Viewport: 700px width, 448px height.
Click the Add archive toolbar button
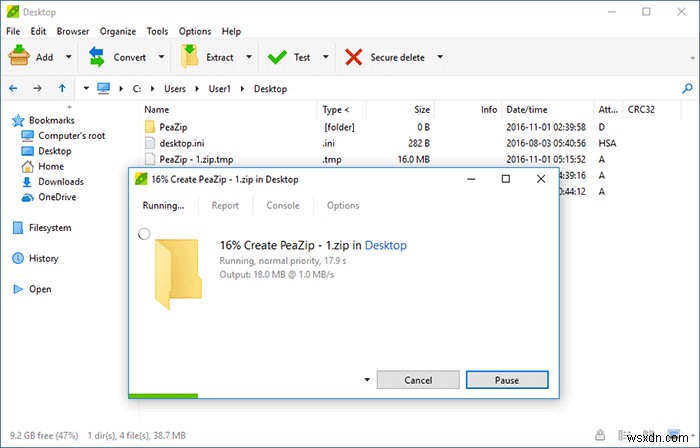31,57
